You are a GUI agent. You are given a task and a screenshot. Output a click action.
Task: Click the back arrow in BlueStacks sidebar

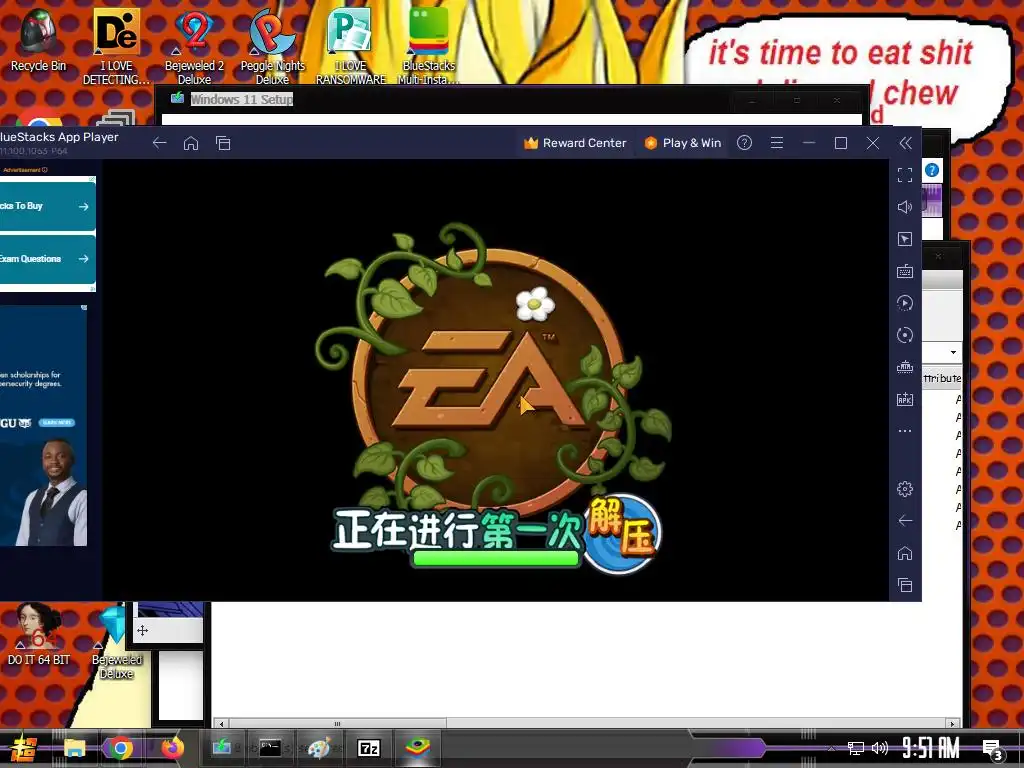904,520
